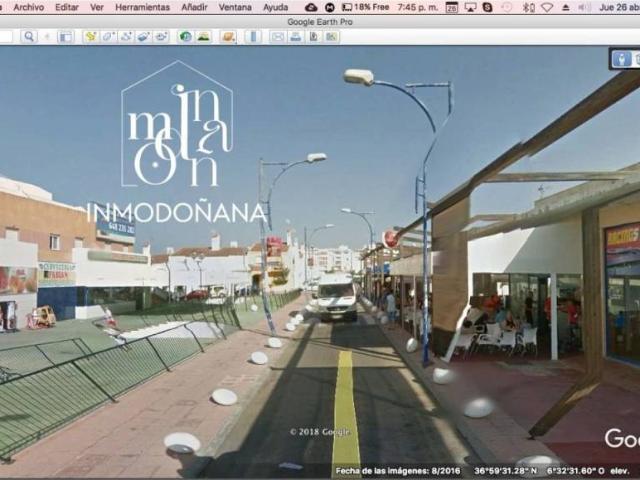
Task: Click the Record a Tour camera icon
Action: (162, 37)
